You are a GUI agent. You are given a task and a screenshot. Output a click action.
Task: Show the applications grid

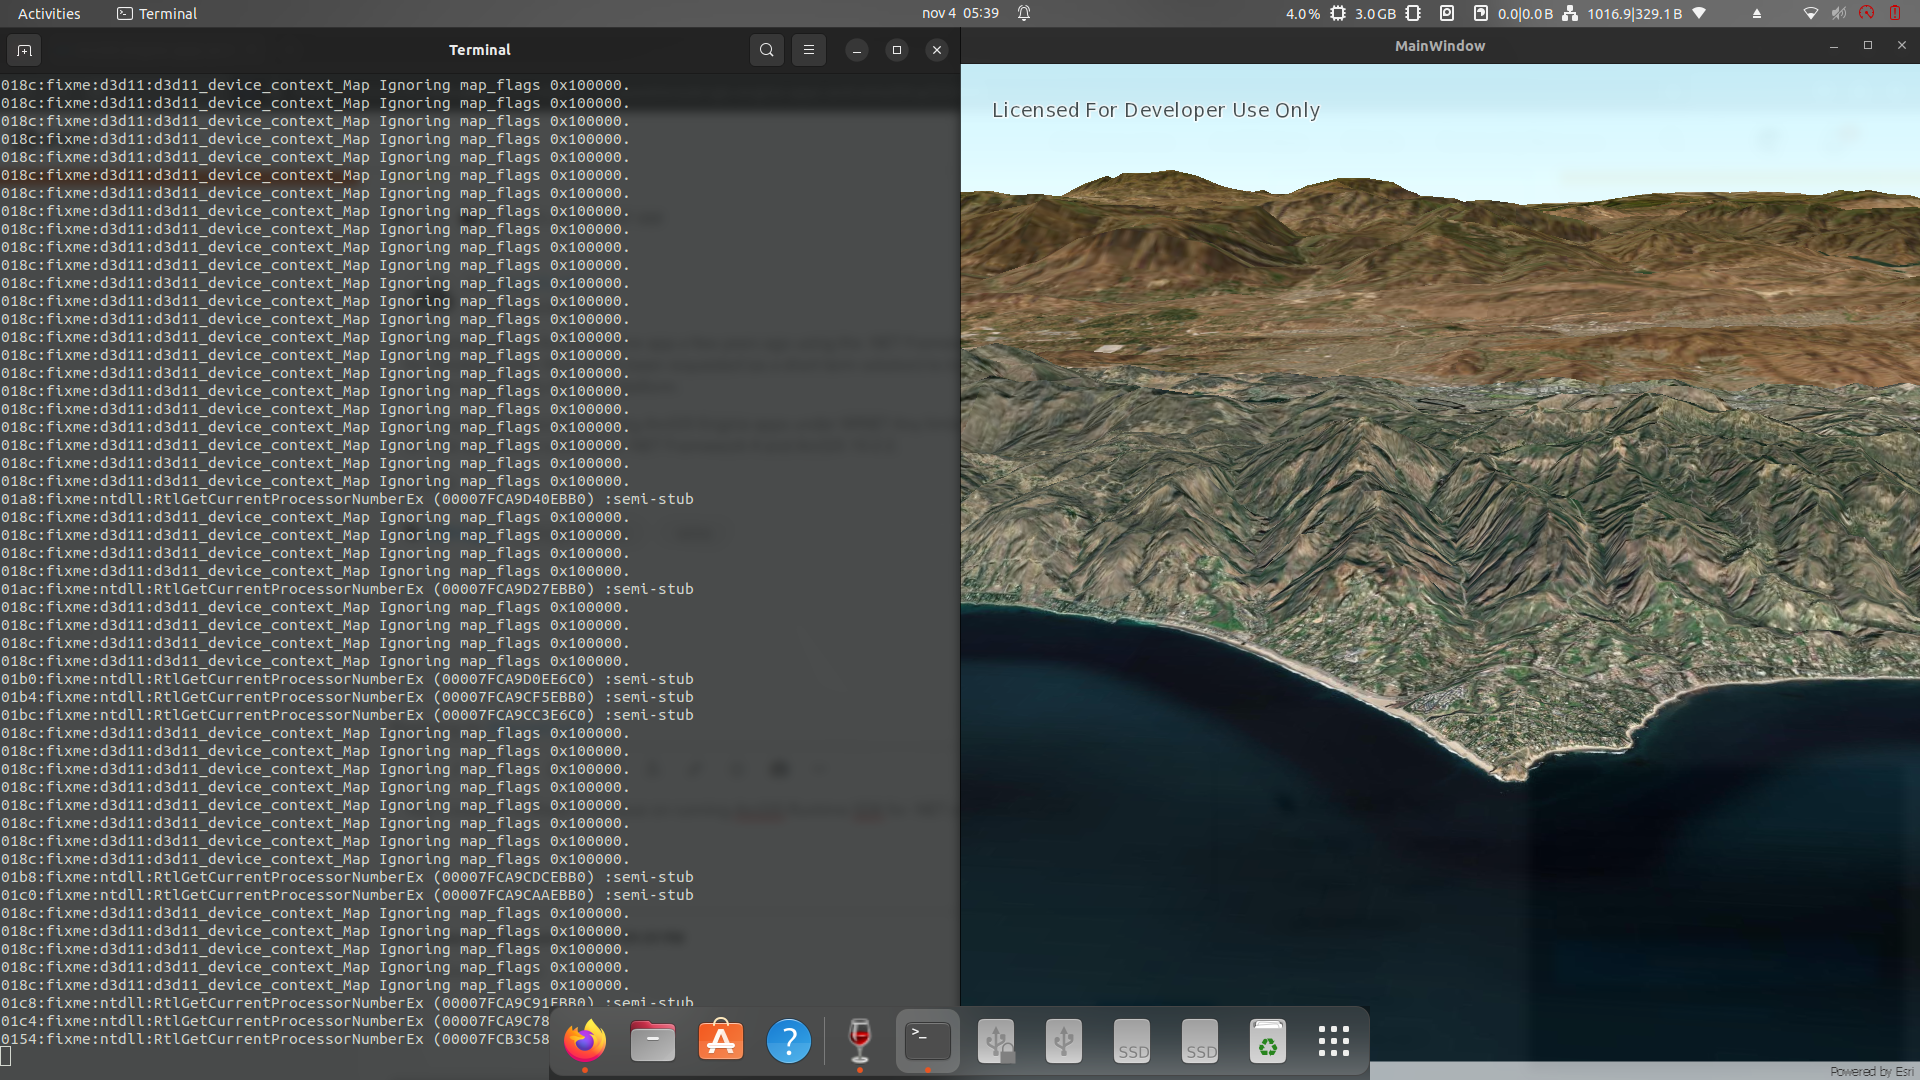click(1334, 1041)
